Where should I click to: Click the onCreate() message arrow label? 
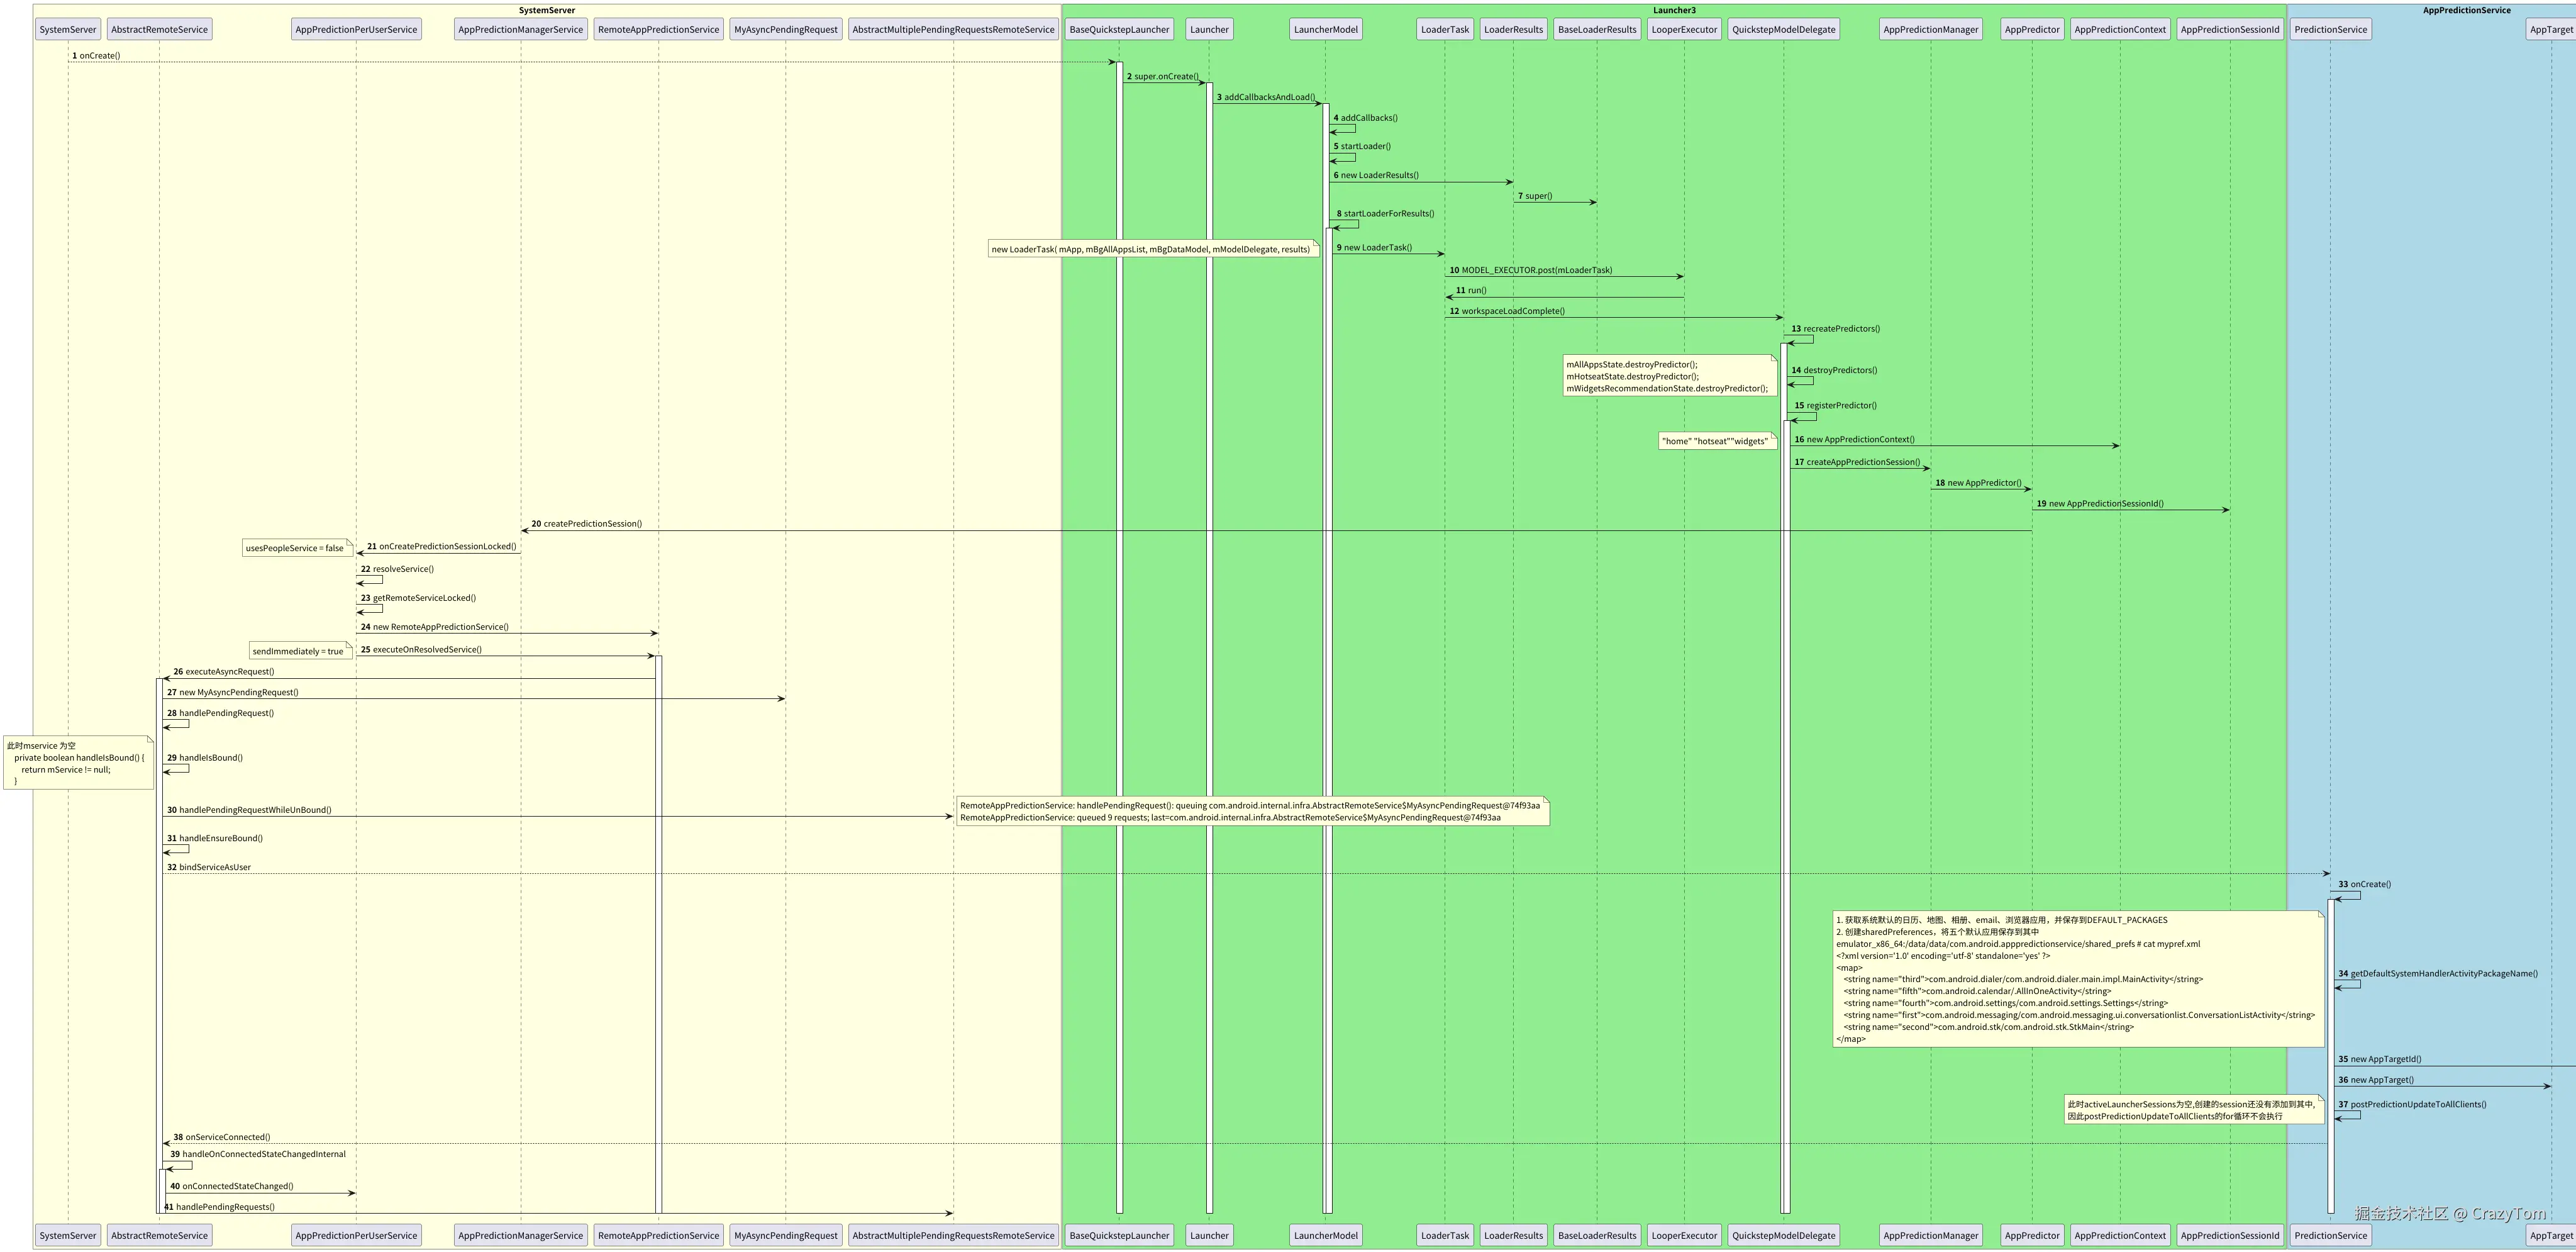[x=97, y=55]
